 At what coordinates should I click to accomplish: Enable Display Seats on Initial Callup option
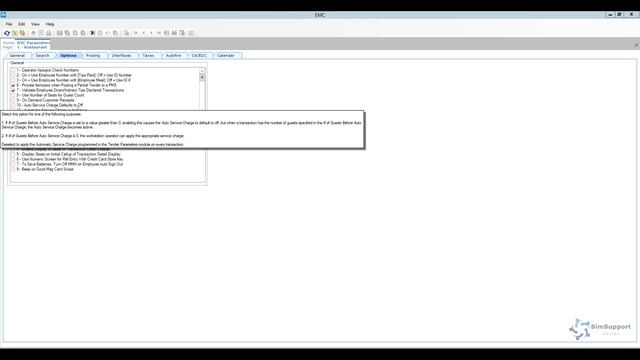point(13,154)
